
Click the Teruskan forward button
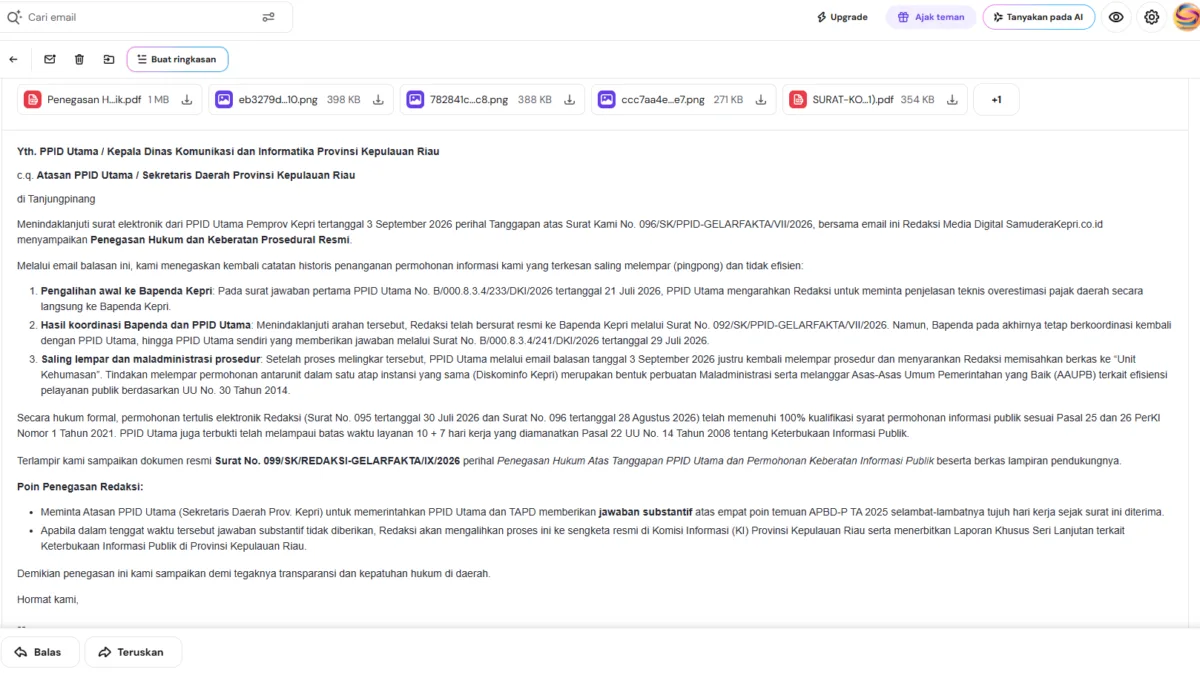pyautogui.click(x=133, y=652)
